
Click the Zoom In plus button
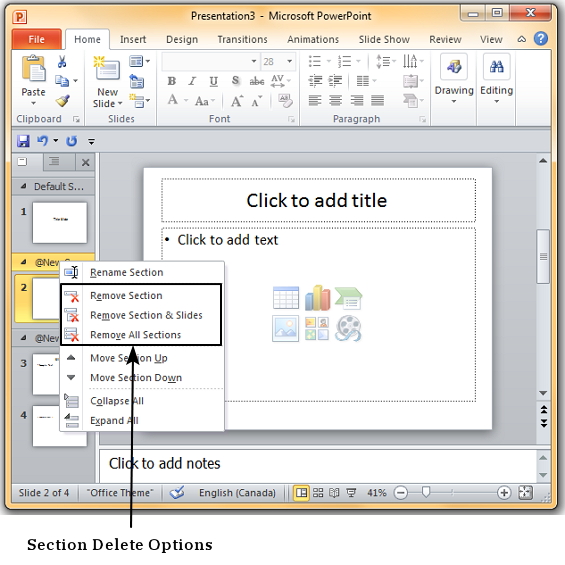[504, 493]
